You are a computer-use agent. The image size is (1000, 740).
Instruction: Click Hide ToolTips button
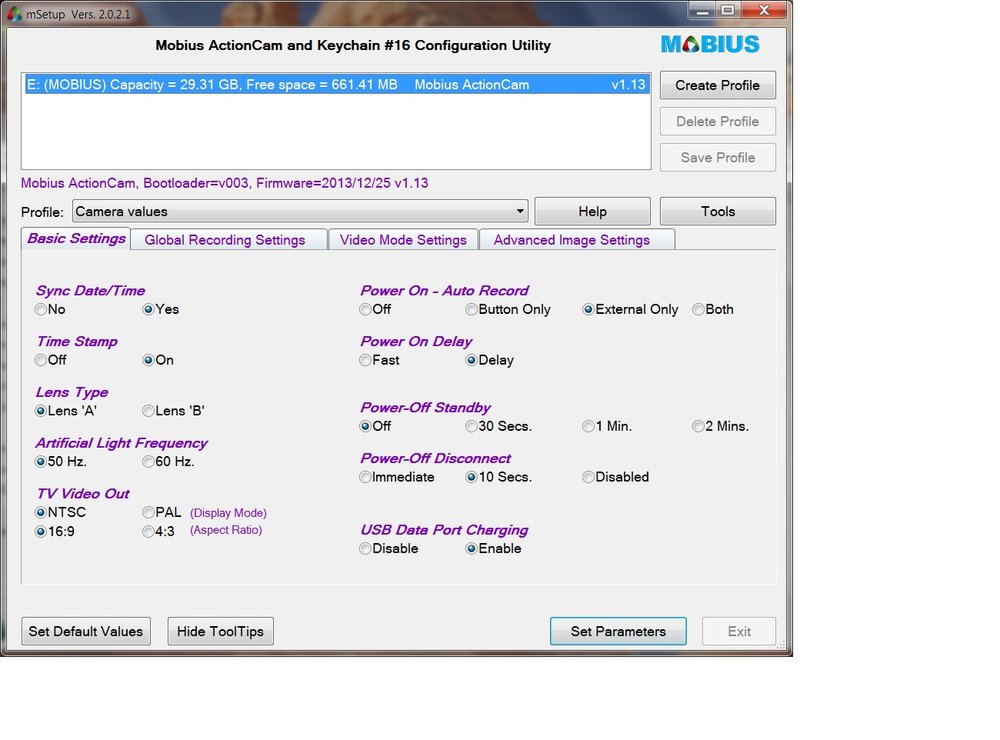[221, 631]
